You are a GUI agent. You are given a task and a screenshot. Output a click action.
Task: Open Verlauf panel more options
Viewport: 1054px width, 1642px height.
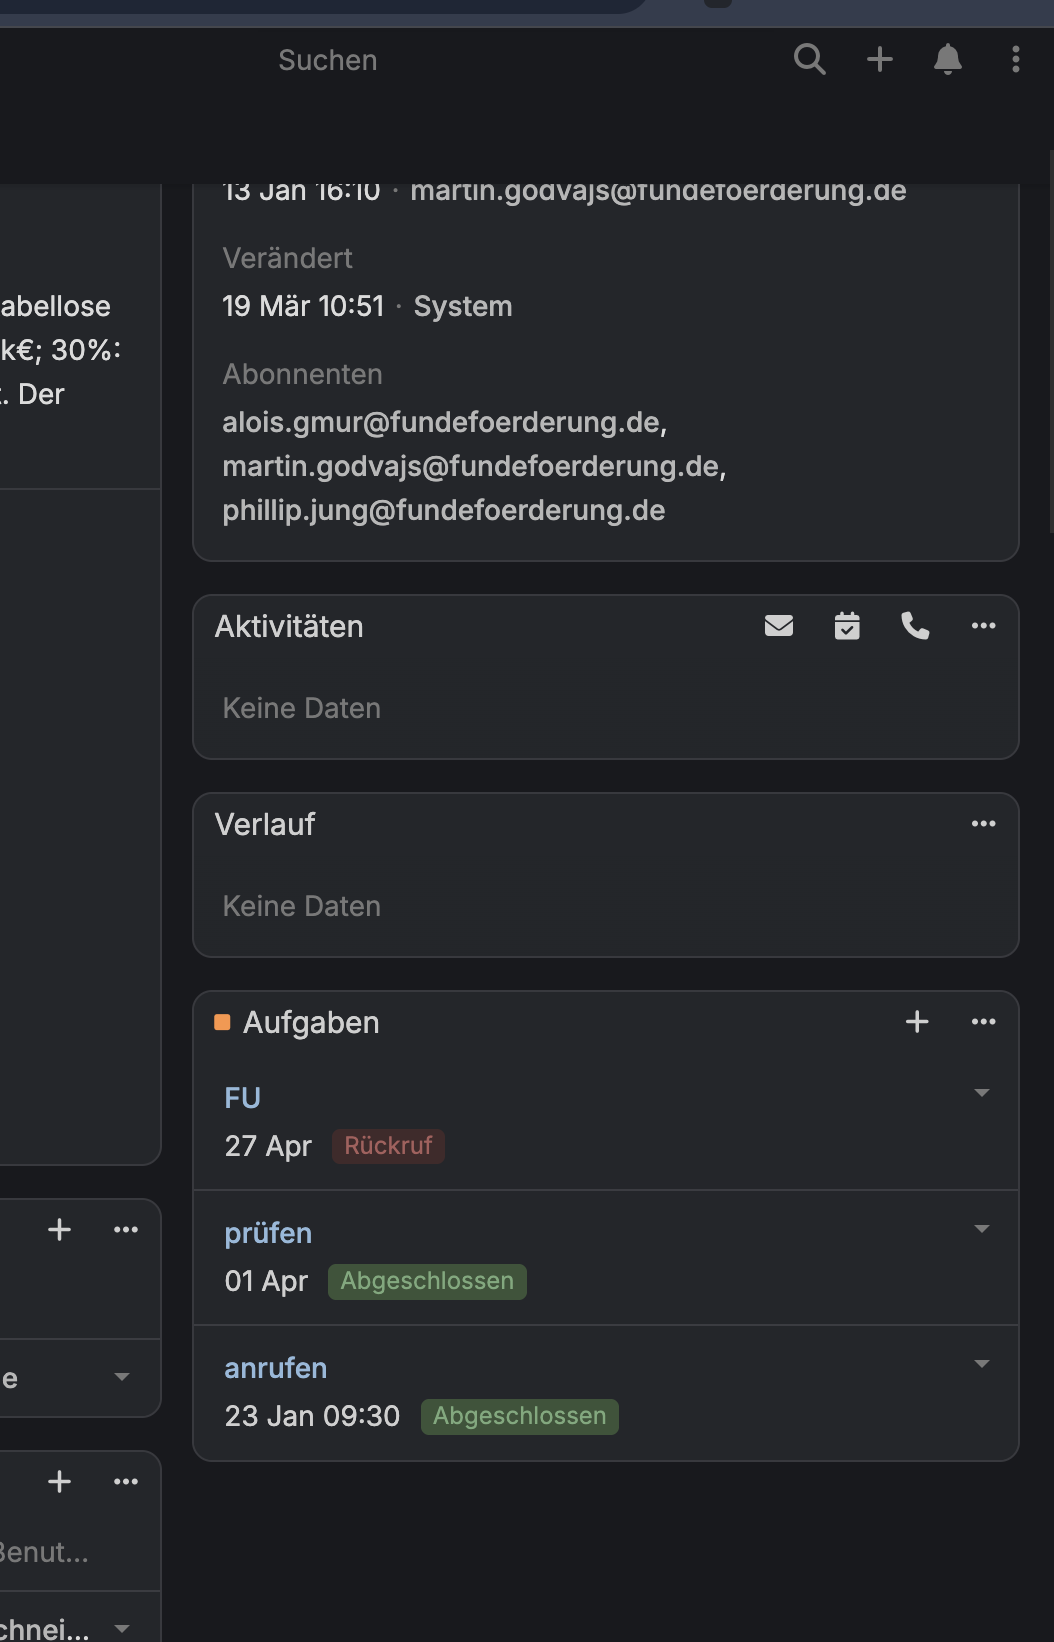(x=984, y=824)
